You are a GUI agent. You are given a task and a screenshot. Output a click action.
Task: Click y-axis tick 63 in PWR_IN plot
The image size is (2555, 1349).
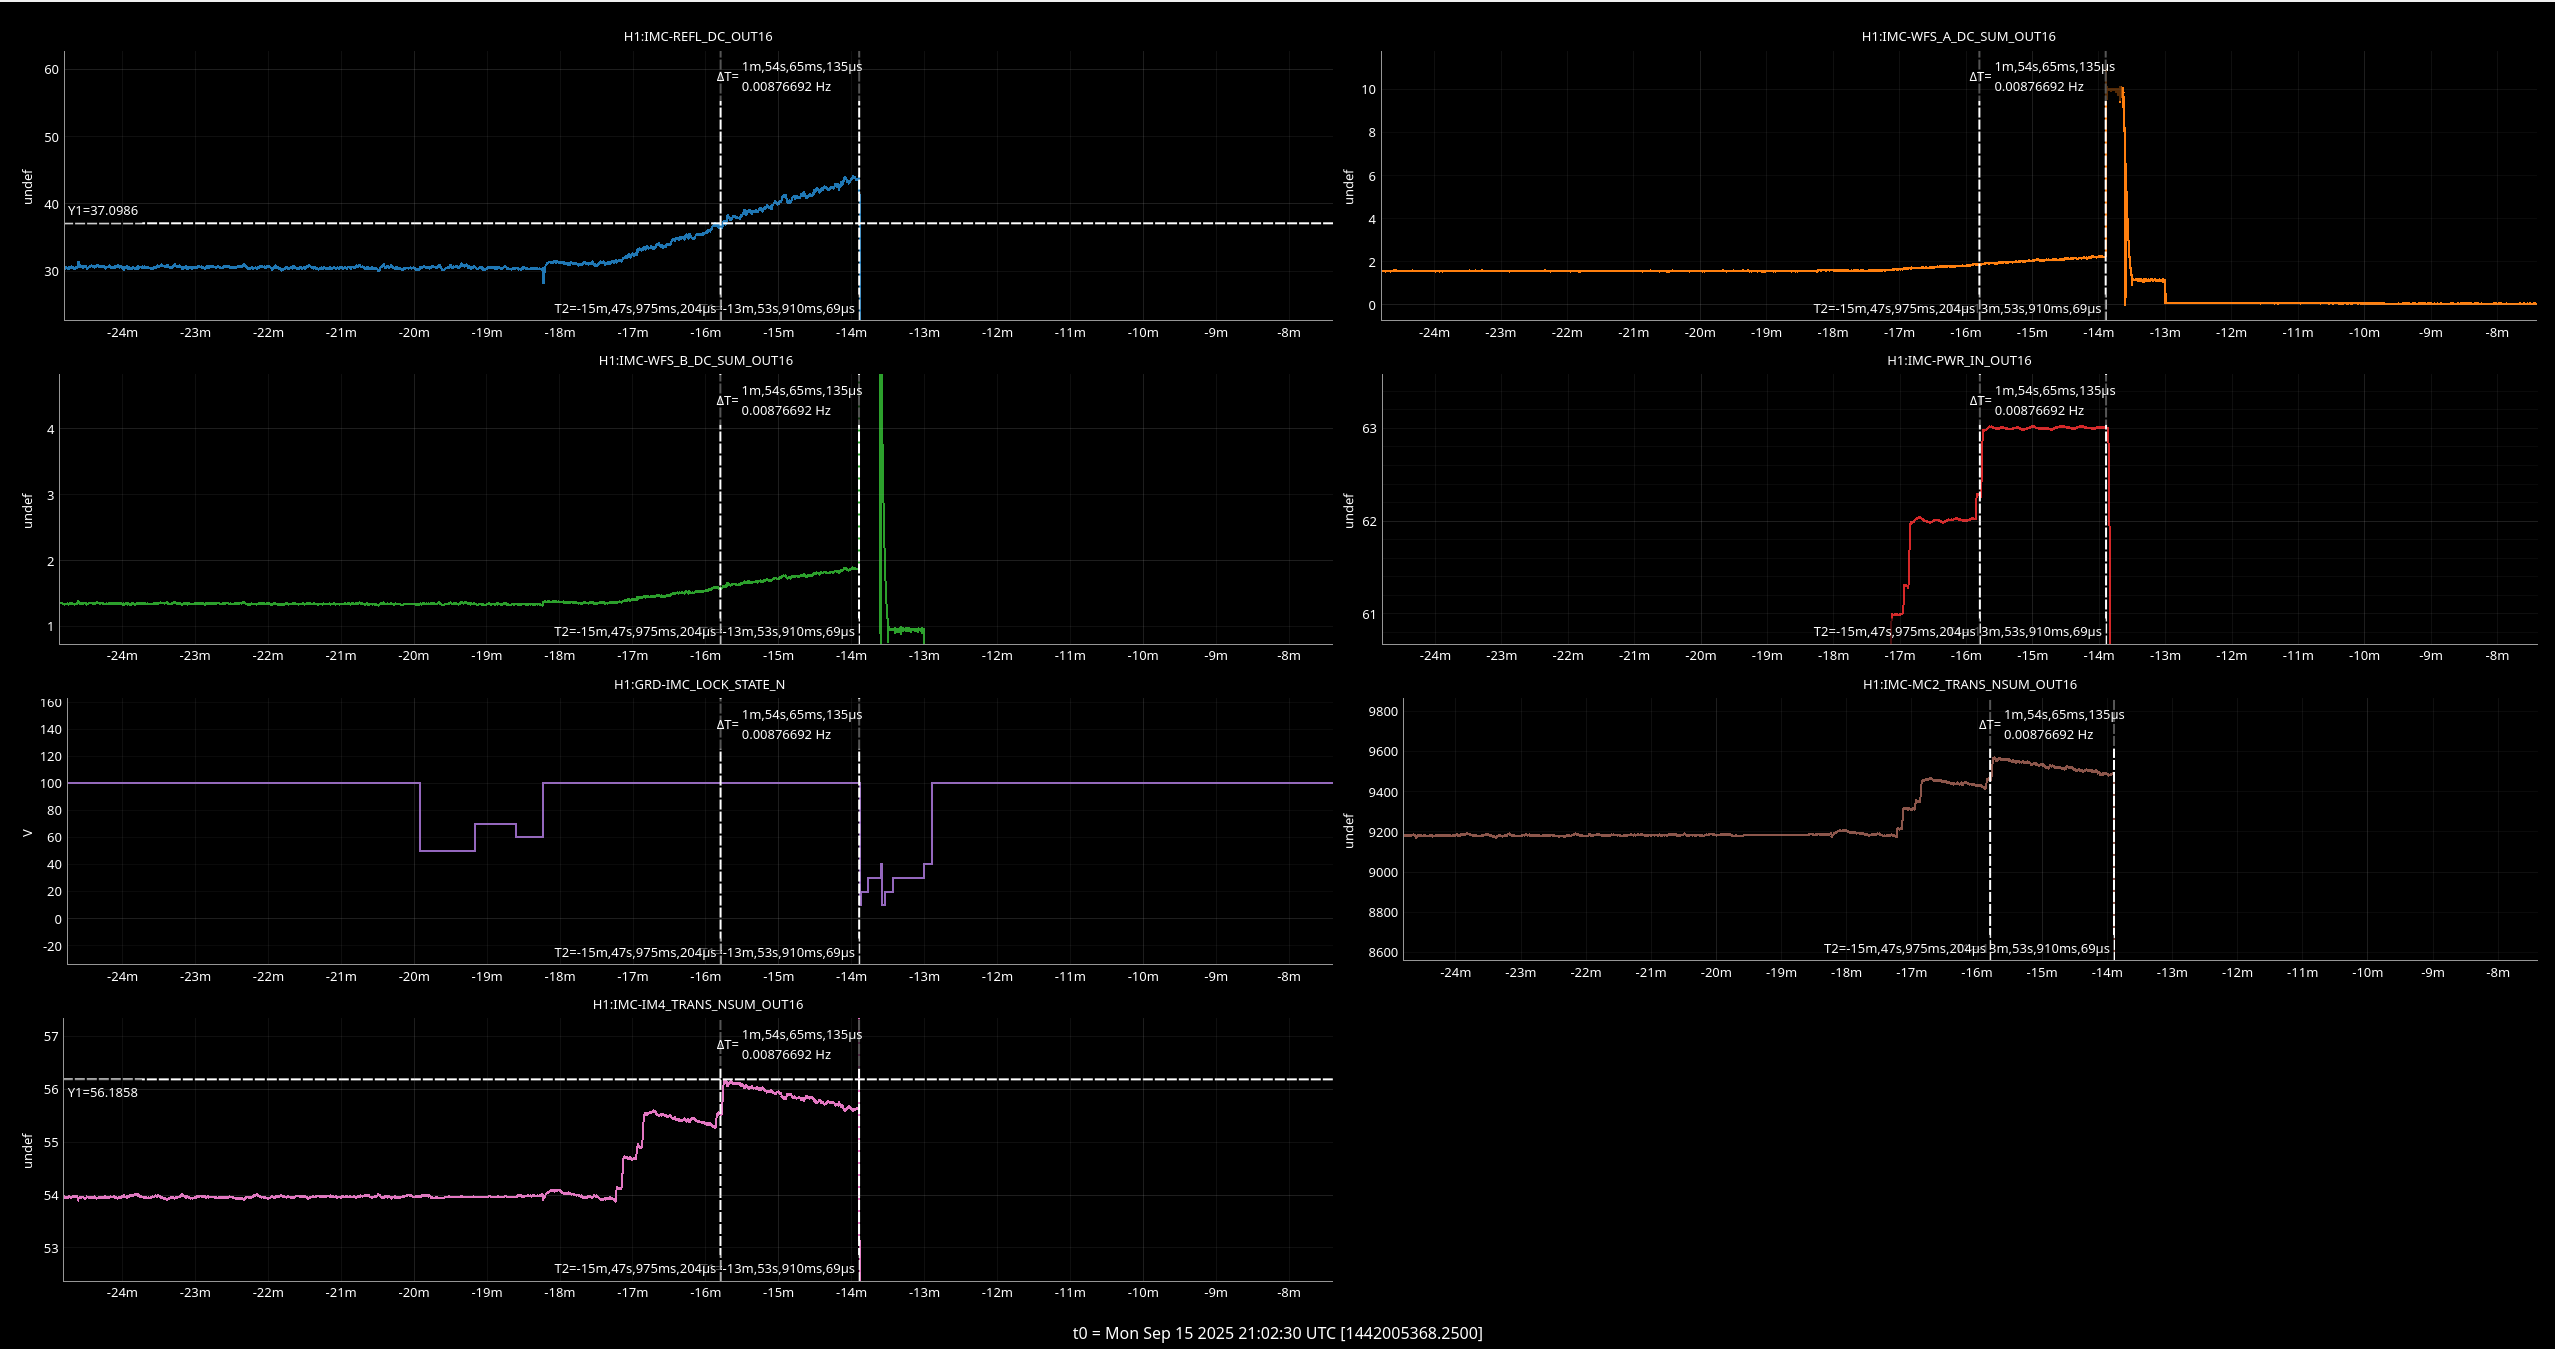click(x=1369, y=428)
